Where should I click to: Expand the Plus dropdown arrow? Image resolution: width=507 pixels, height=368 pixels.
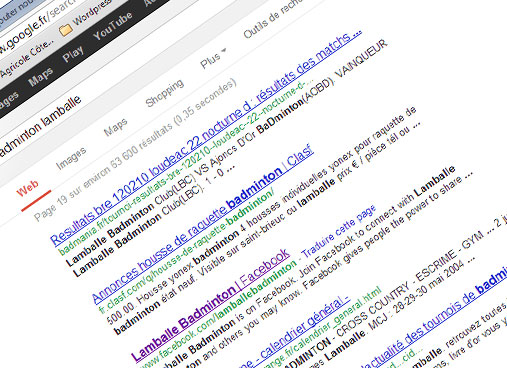[x=224, y=51]
